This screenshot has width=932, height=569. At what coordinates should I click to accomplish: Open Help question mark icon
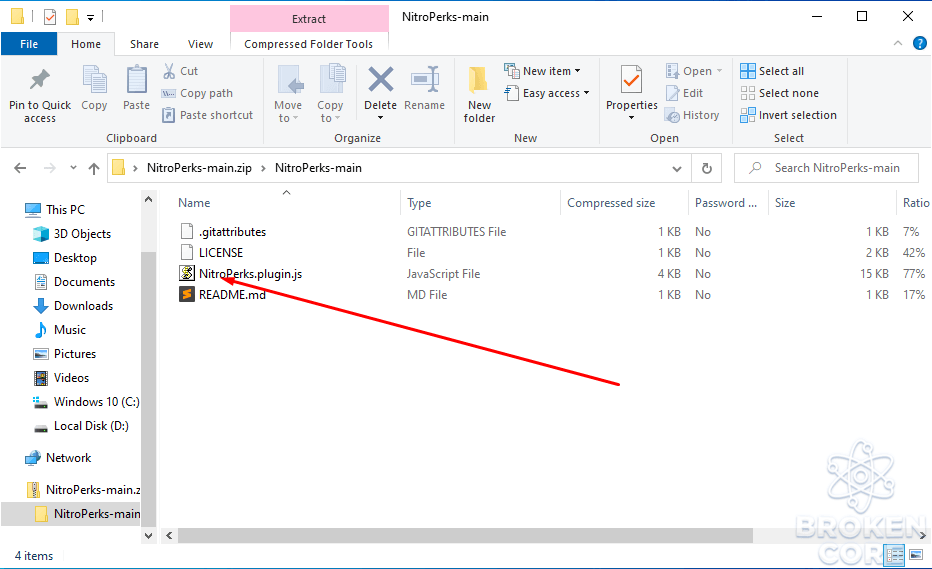(920, 43)
